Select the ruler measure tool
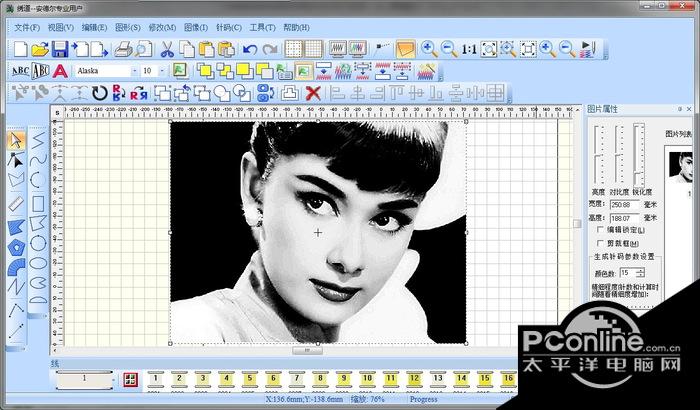The image size is (700, 410). click(17, 203)
